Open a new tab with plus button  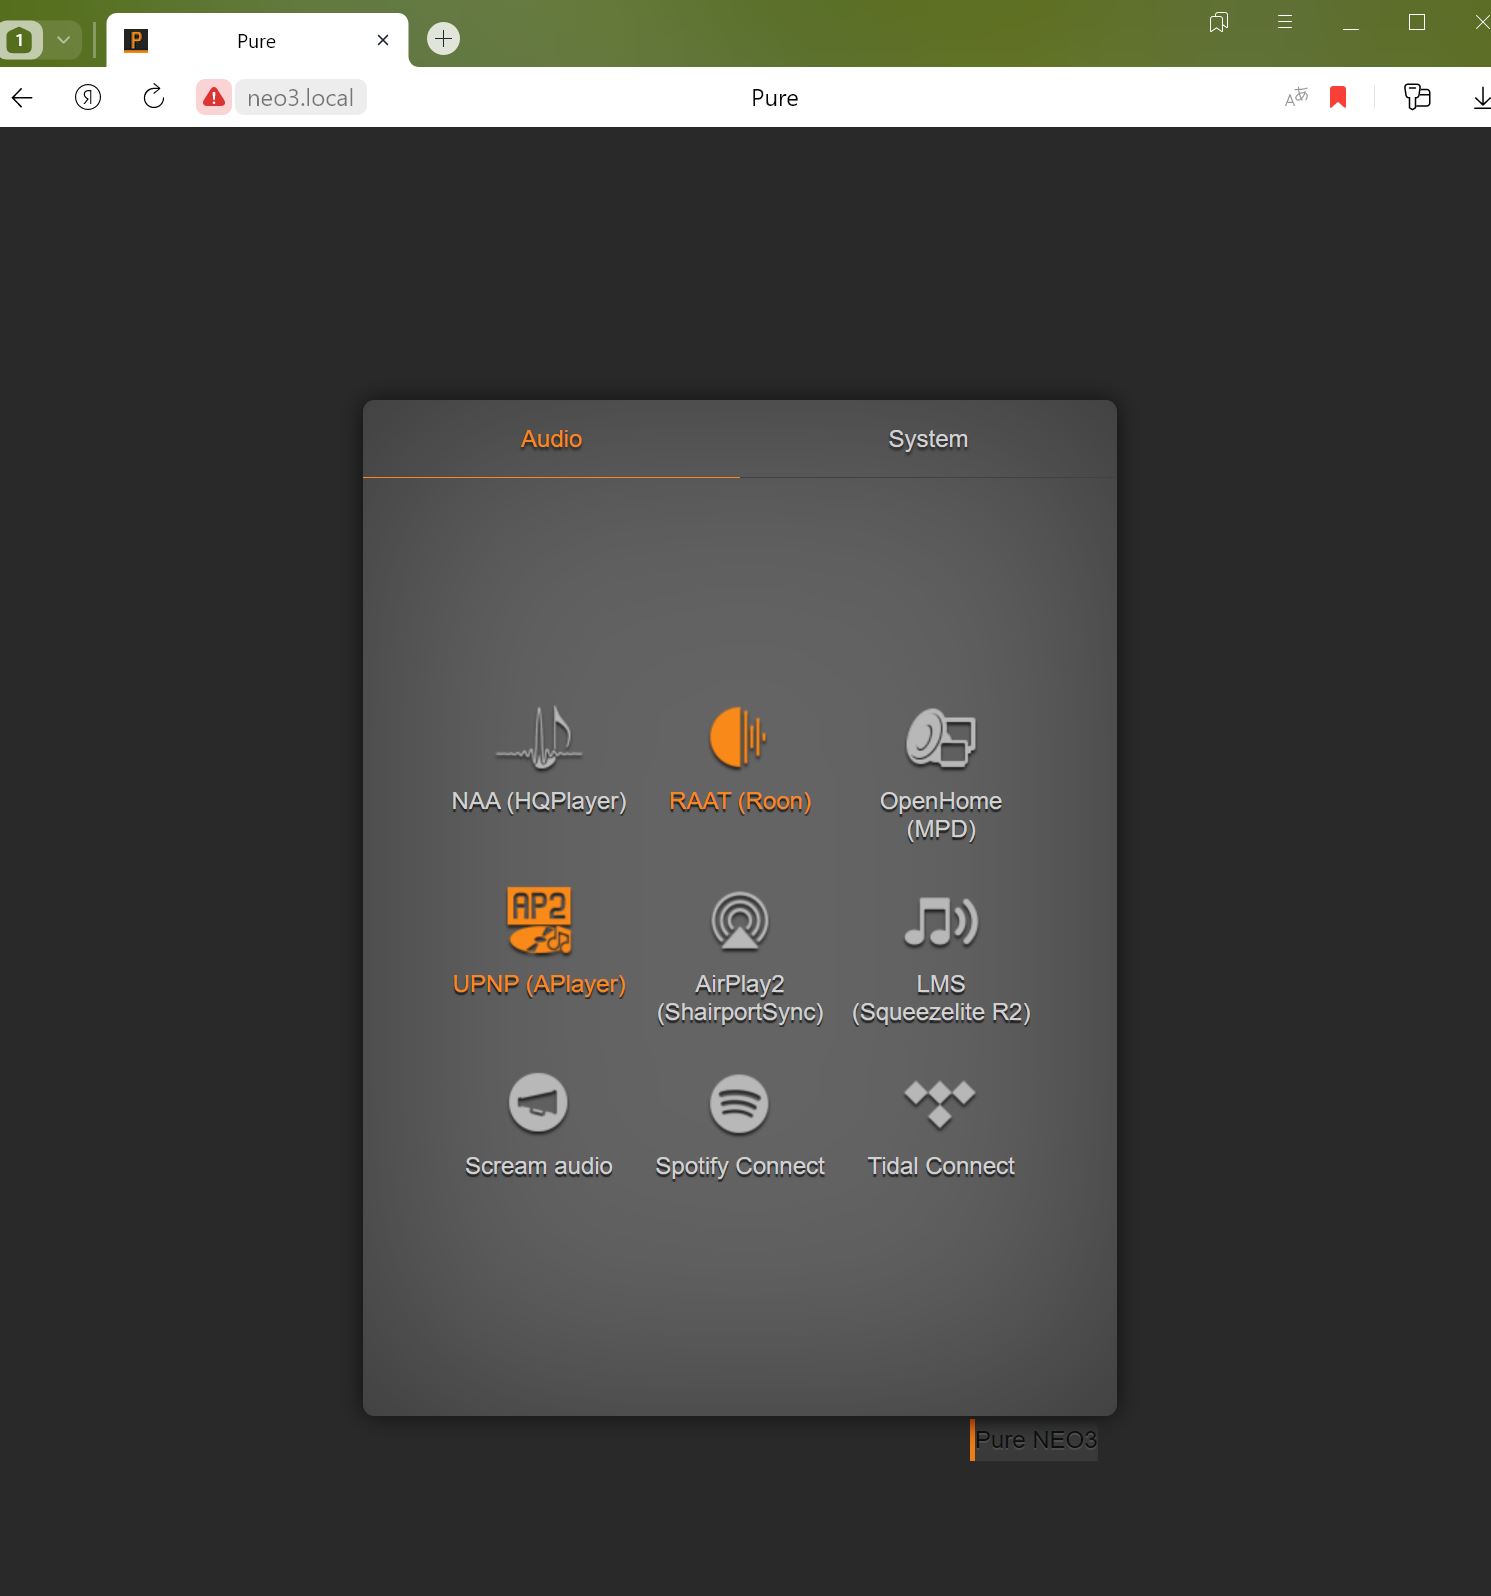pos(443,39)
